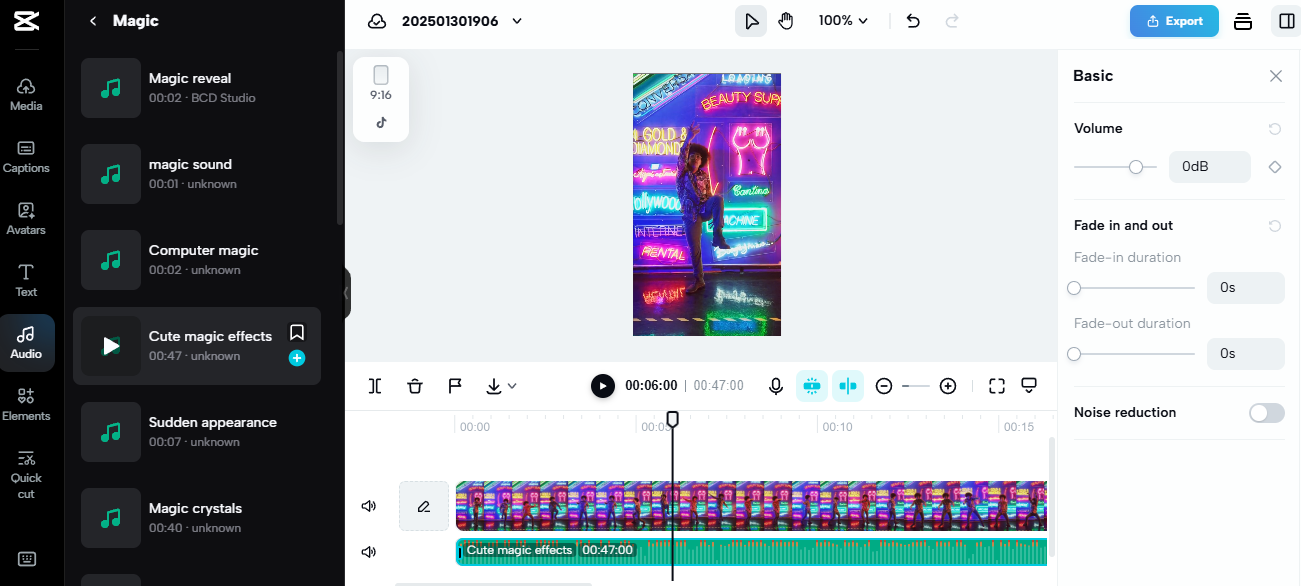This screenshot has width=1301, height=586.
Task: Click the CapCut logo icon
Action: pyautogui.click(x=27, y=21)
